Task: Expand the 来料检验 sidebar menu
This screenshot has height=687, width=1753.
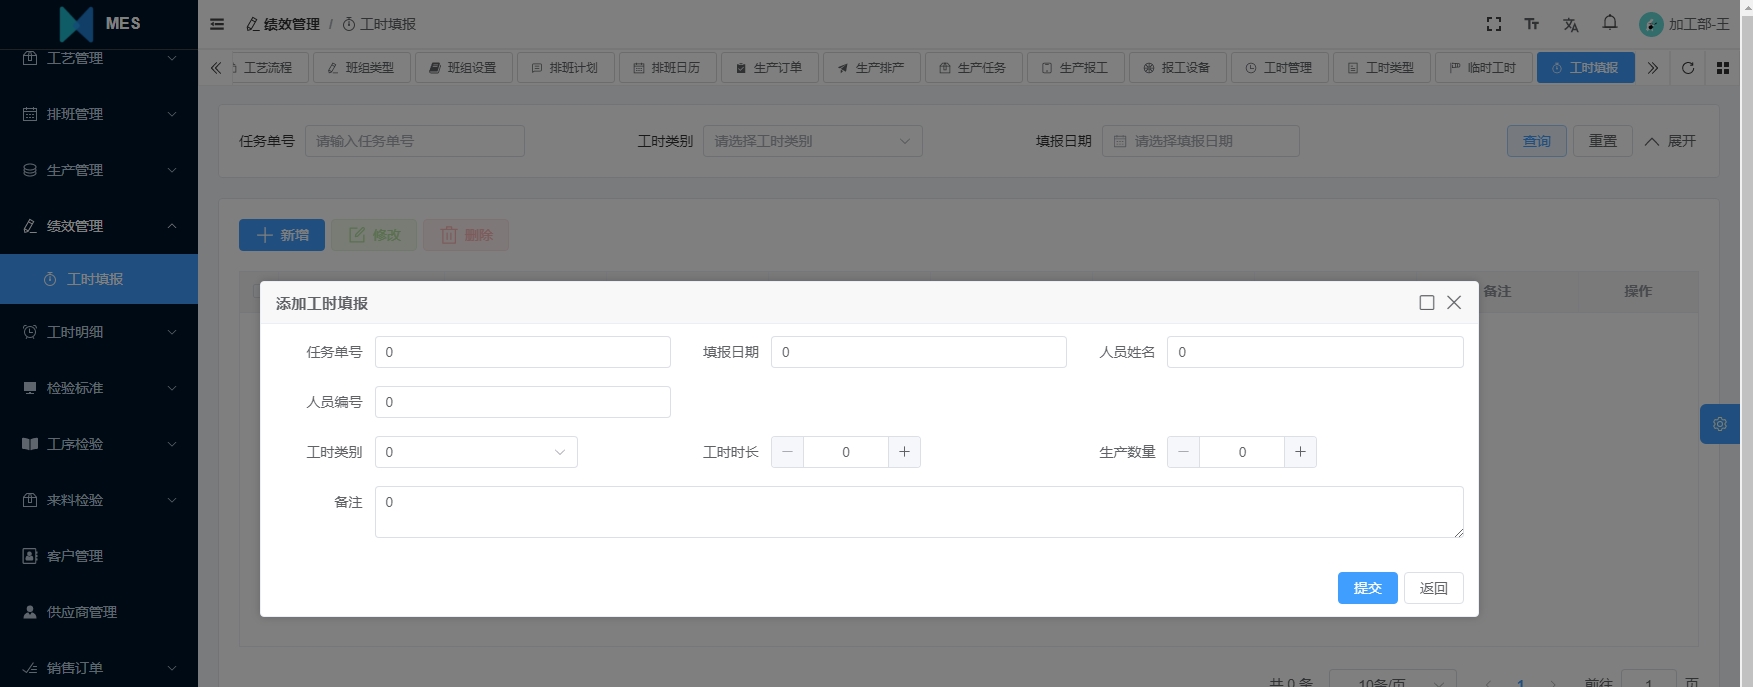Action: coord(99,500)
